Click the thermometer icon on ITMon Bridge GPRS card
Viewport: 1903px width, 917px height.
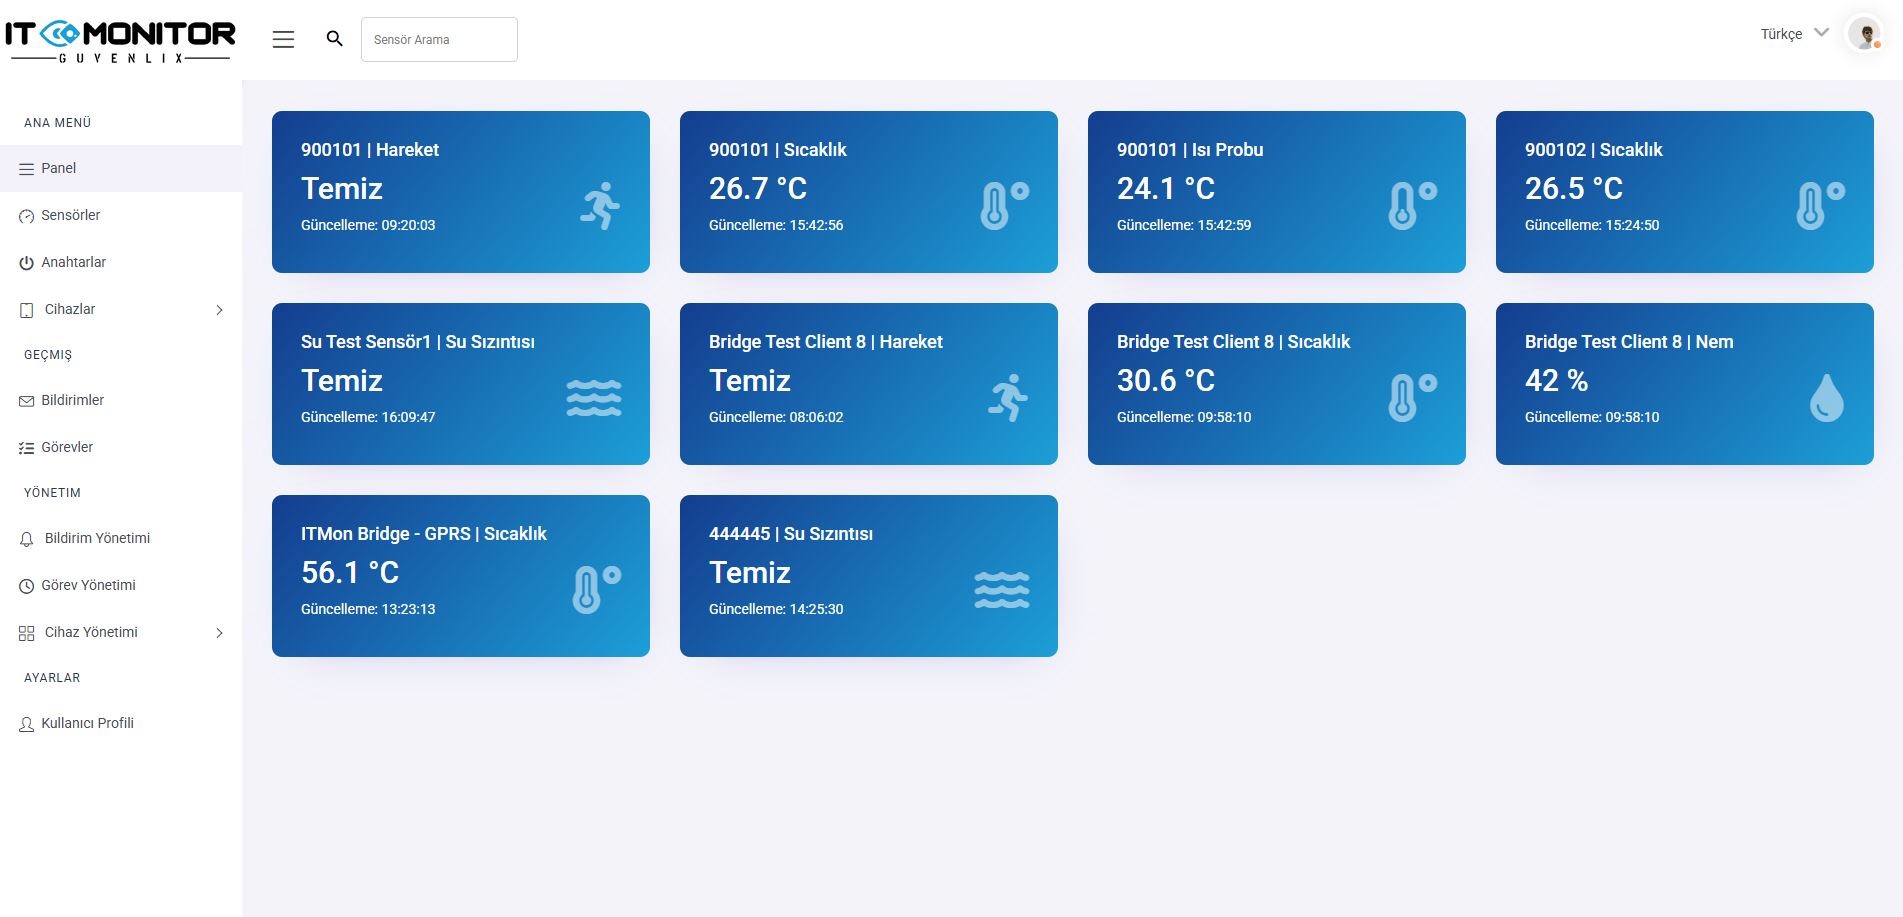tap(596, 590)
